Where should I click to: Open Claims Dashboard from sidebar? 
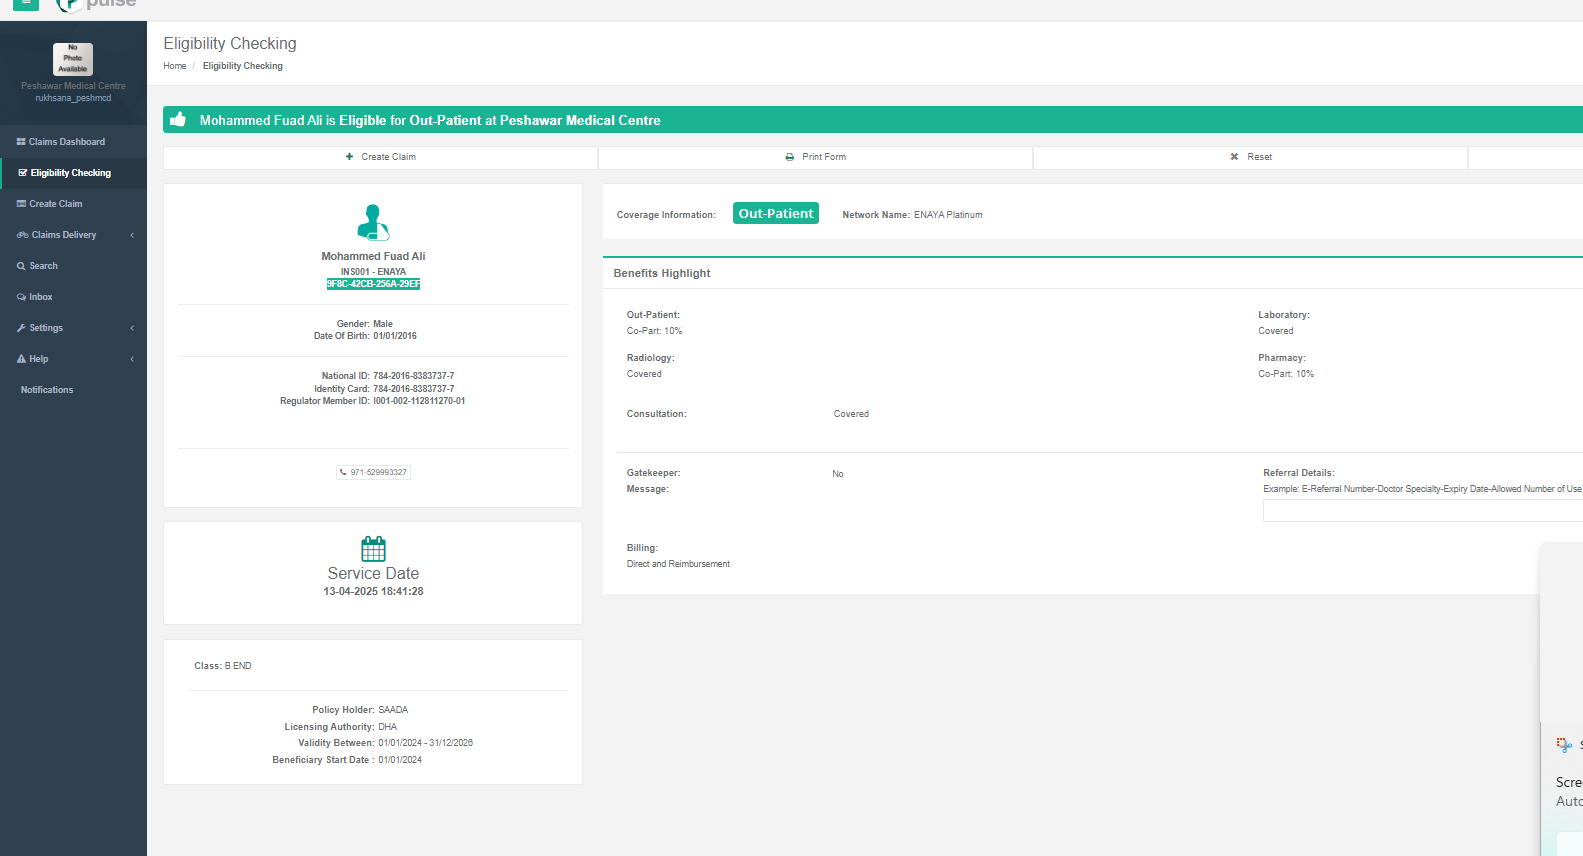click(x=66, y=142)
